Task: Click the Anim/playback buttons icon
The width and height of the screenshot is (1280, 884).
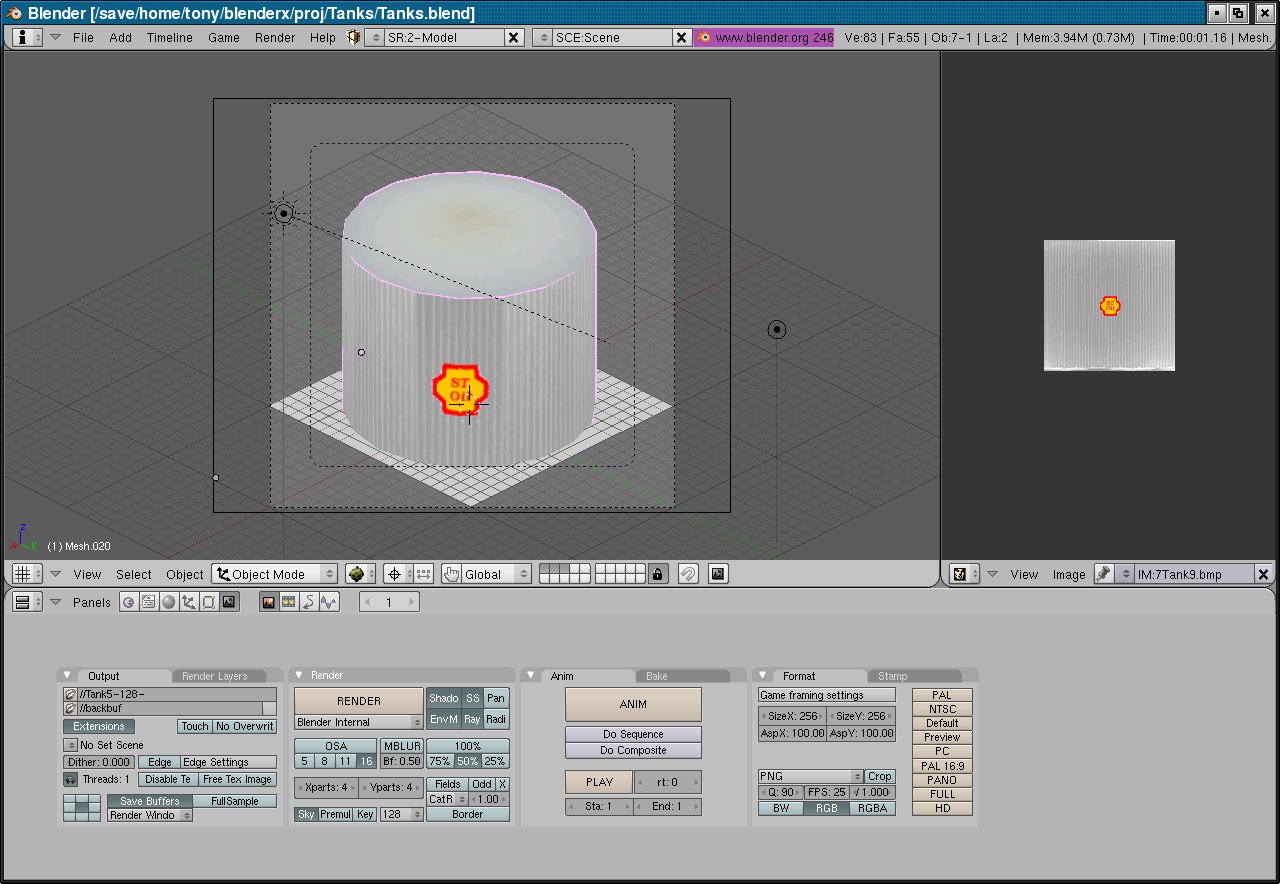Action: click(x=288, y=602)
